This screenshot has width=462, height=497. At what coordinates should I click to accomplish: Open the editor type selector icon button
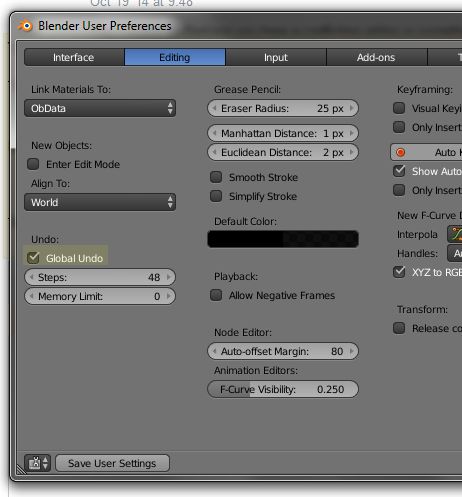(37, 463)
